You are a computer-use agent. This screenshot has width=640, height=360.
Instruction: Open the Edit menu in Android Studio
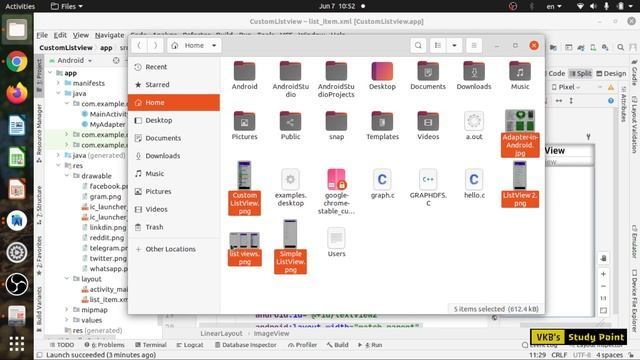tap(60, 35)
